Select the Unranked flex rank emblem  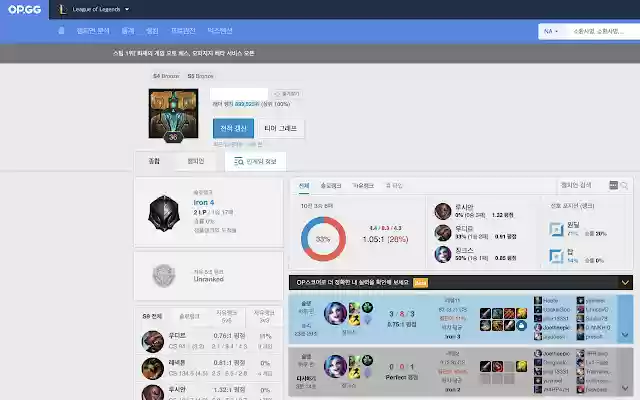tap(164, 276)
